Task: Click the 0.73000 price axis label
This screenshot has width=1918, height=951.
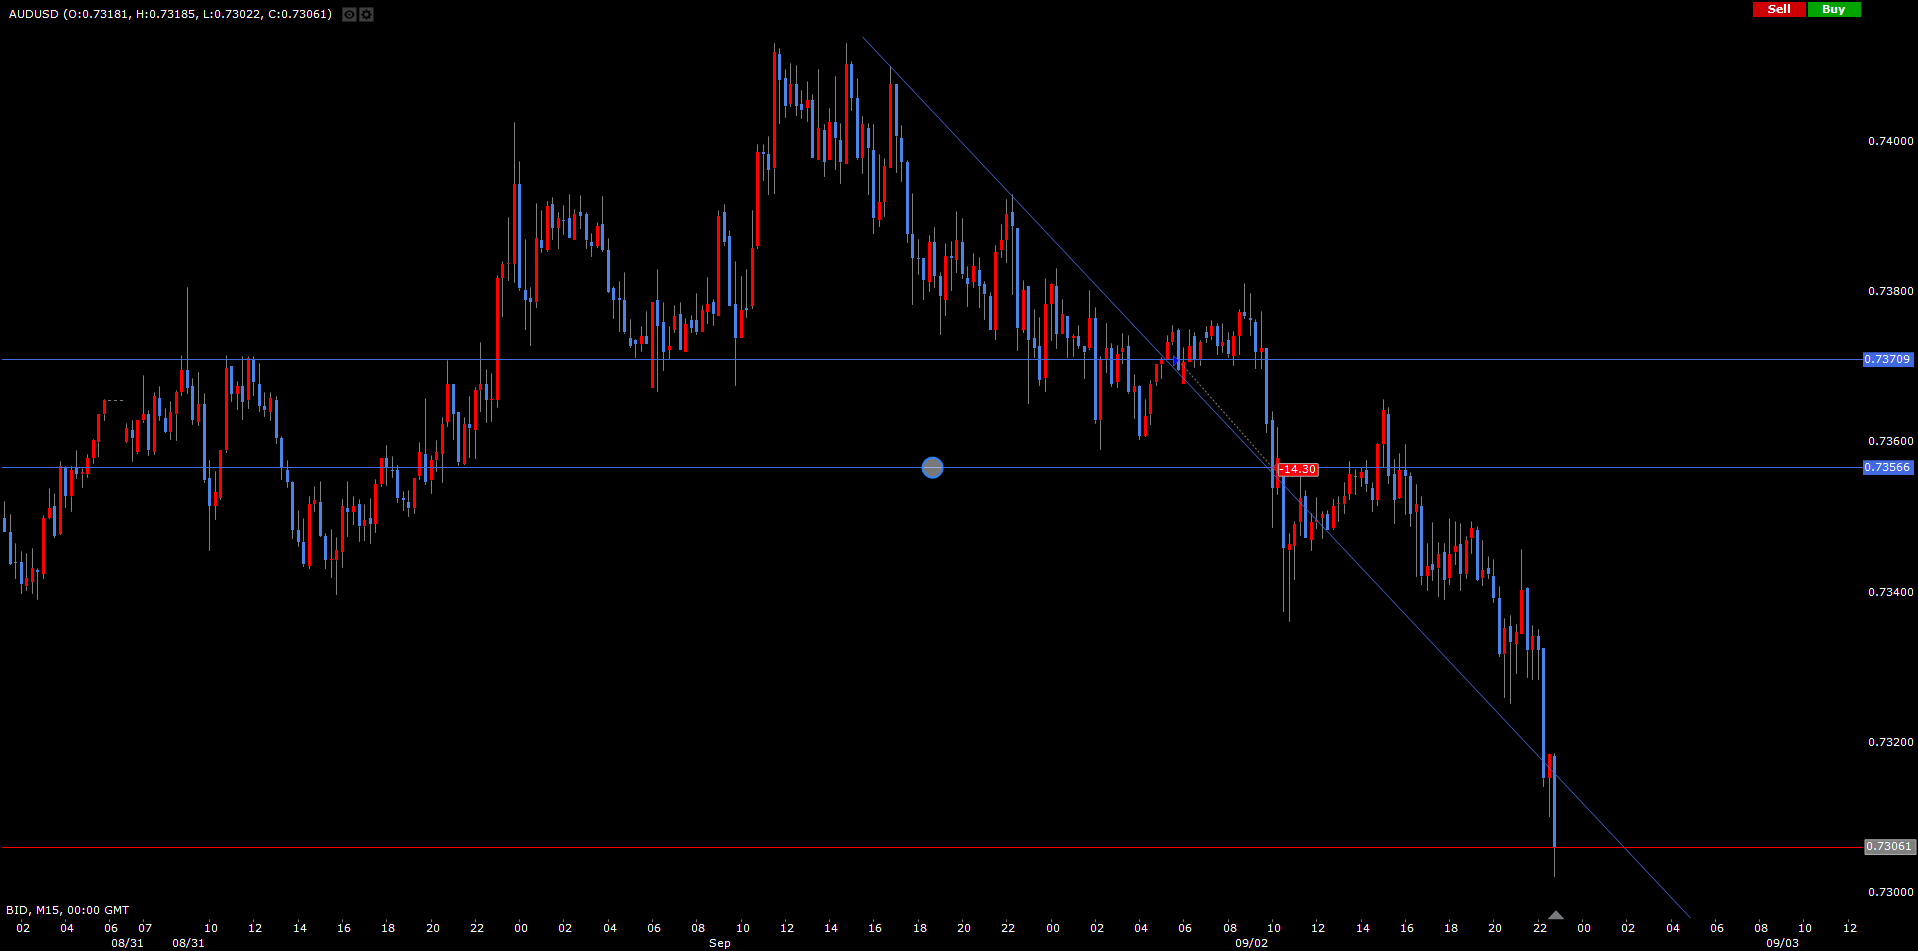Action: (1890, 892)
